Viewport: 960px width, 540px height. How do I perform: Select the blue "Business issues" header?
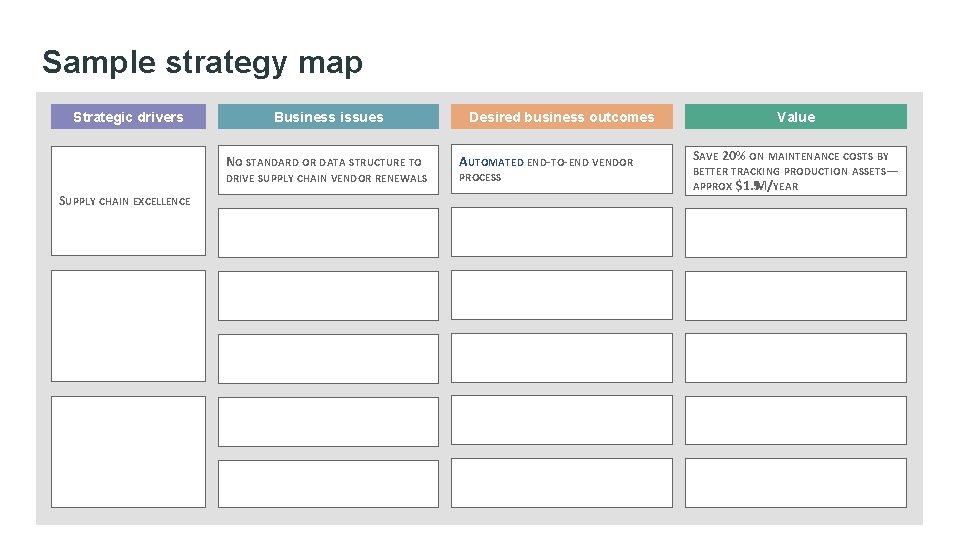[x=328, y=117]
